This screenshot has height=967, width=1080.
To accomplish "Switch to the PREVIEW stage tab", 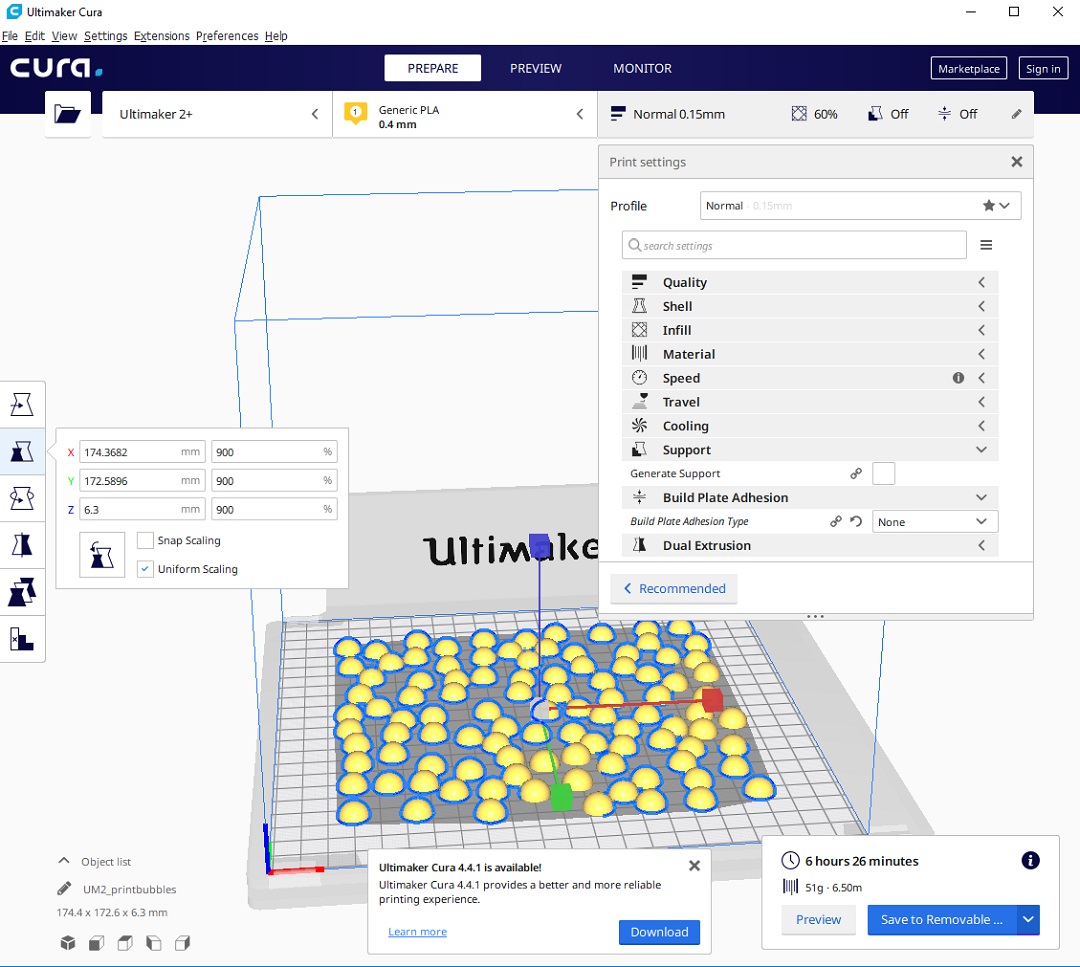I will coord(536,68).
